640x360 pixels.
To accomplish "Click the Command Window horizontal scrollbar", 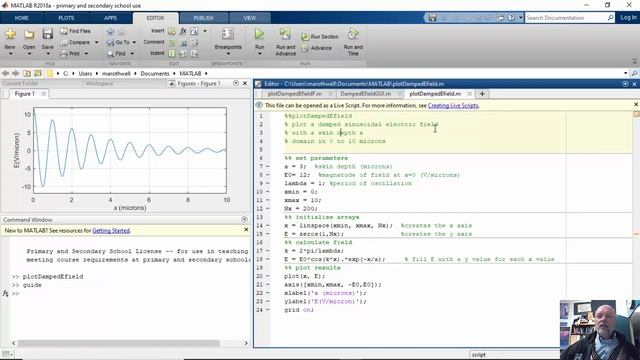I will coord(118,343).
